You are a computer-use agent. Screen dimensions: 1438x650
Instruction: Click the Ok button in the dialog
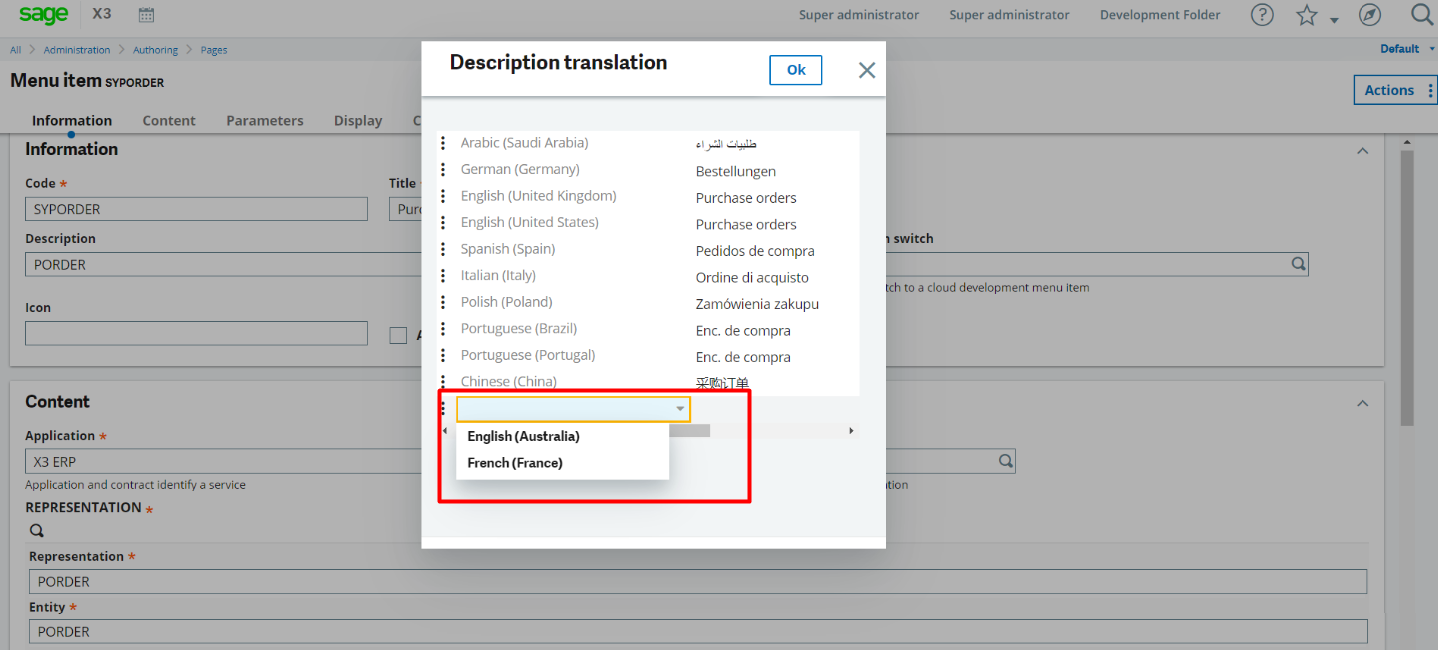point(795,69)
